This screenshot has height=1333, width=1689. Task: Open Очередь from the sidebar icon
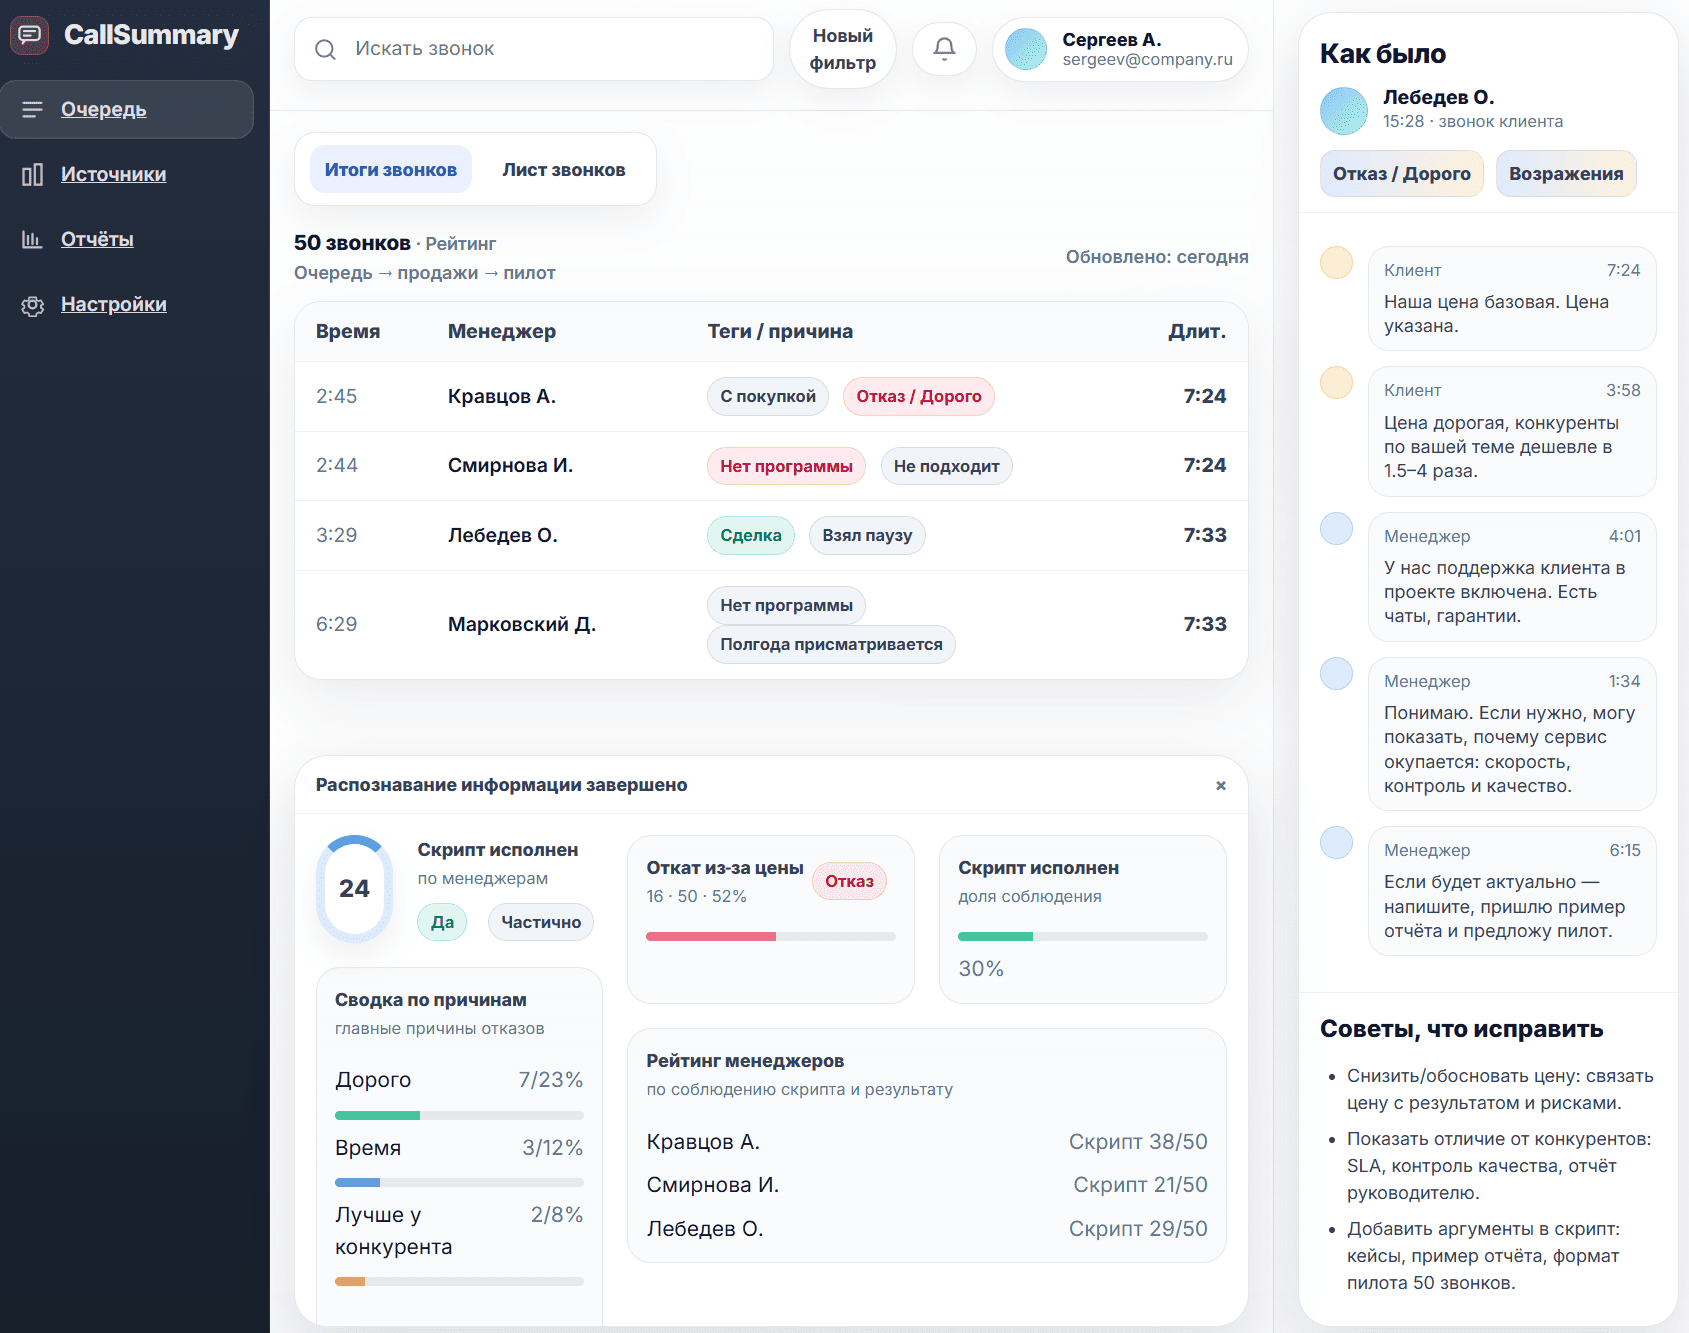coord(33,110)
